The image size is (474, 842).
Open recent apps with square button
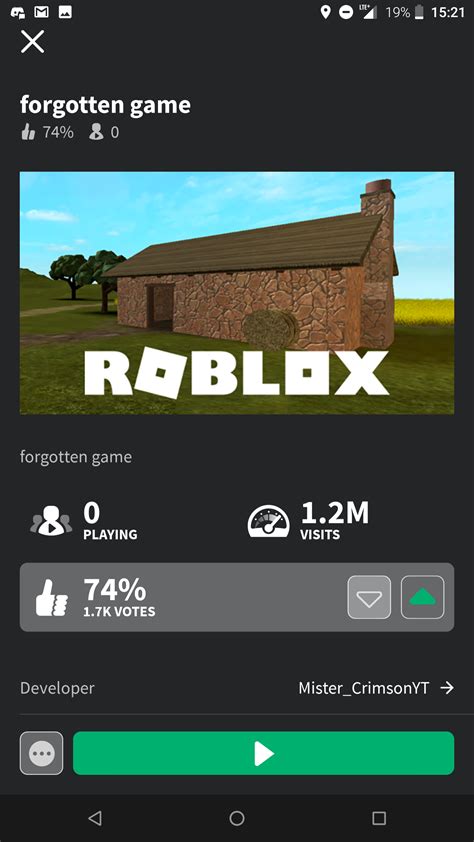pos(379,818)
